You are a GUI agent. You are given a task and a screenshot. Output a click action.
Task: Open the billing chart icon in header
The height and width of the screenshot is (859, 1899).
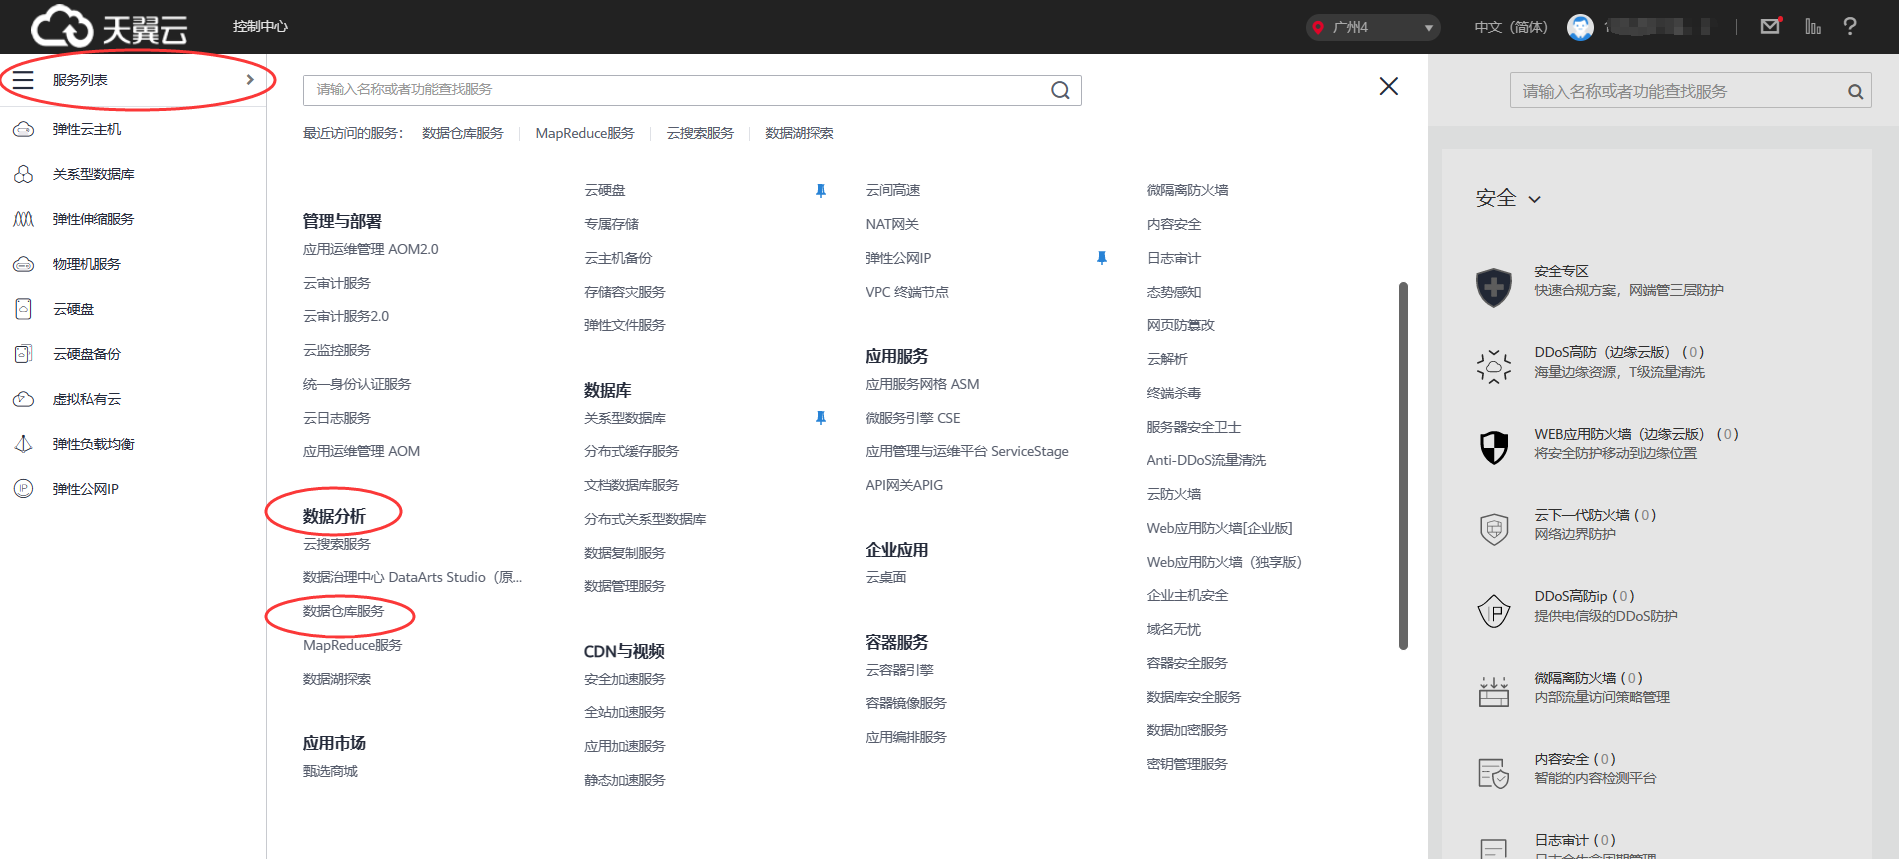coord(1813,26)
